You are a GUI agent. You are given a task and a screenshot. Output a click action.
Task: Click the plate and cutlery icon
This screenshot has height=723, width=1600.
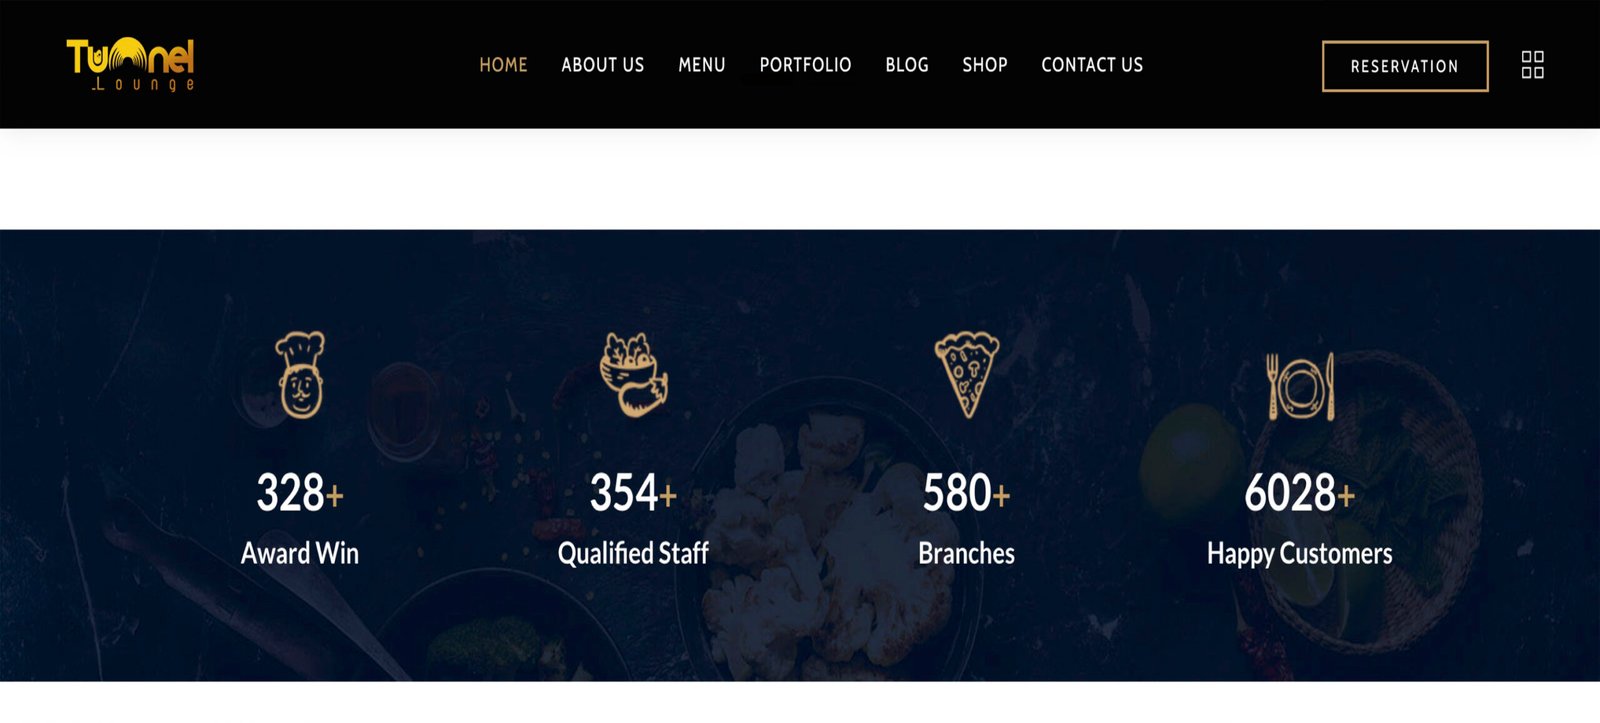coord(1300,386)
